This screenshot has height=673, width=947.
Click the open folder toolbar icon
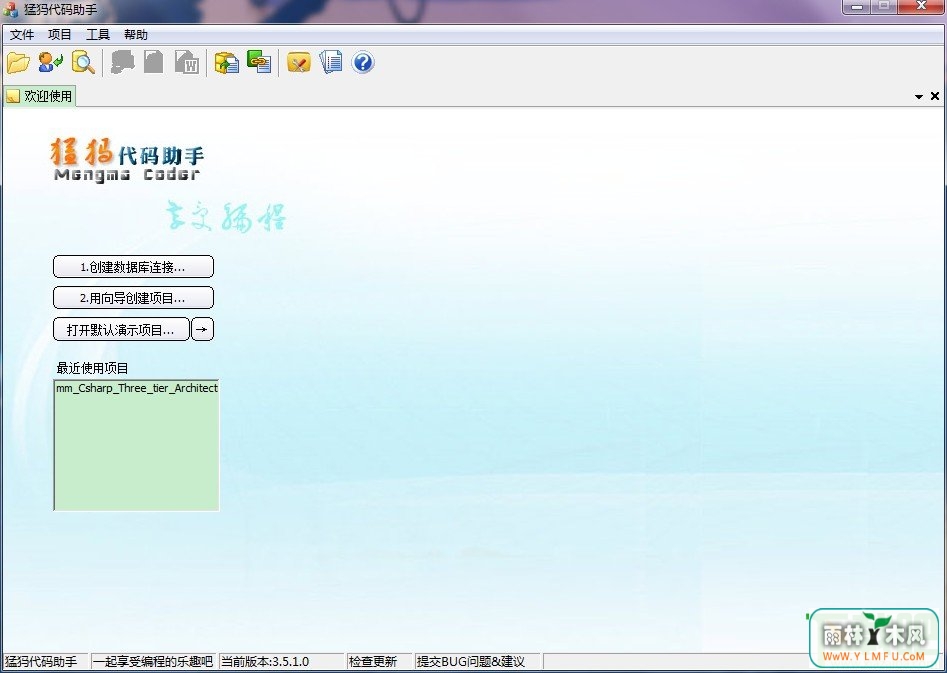click(18, 62)
